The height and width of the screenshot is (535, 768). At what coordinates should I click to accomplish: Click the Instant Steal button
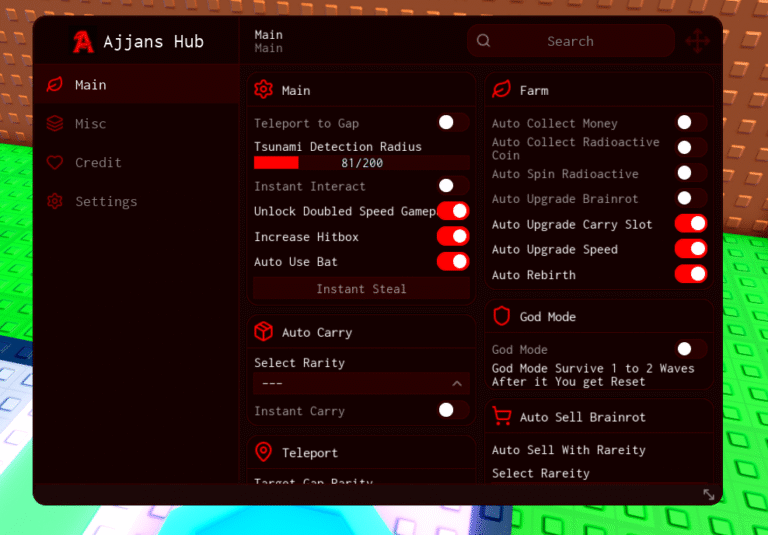361,289
